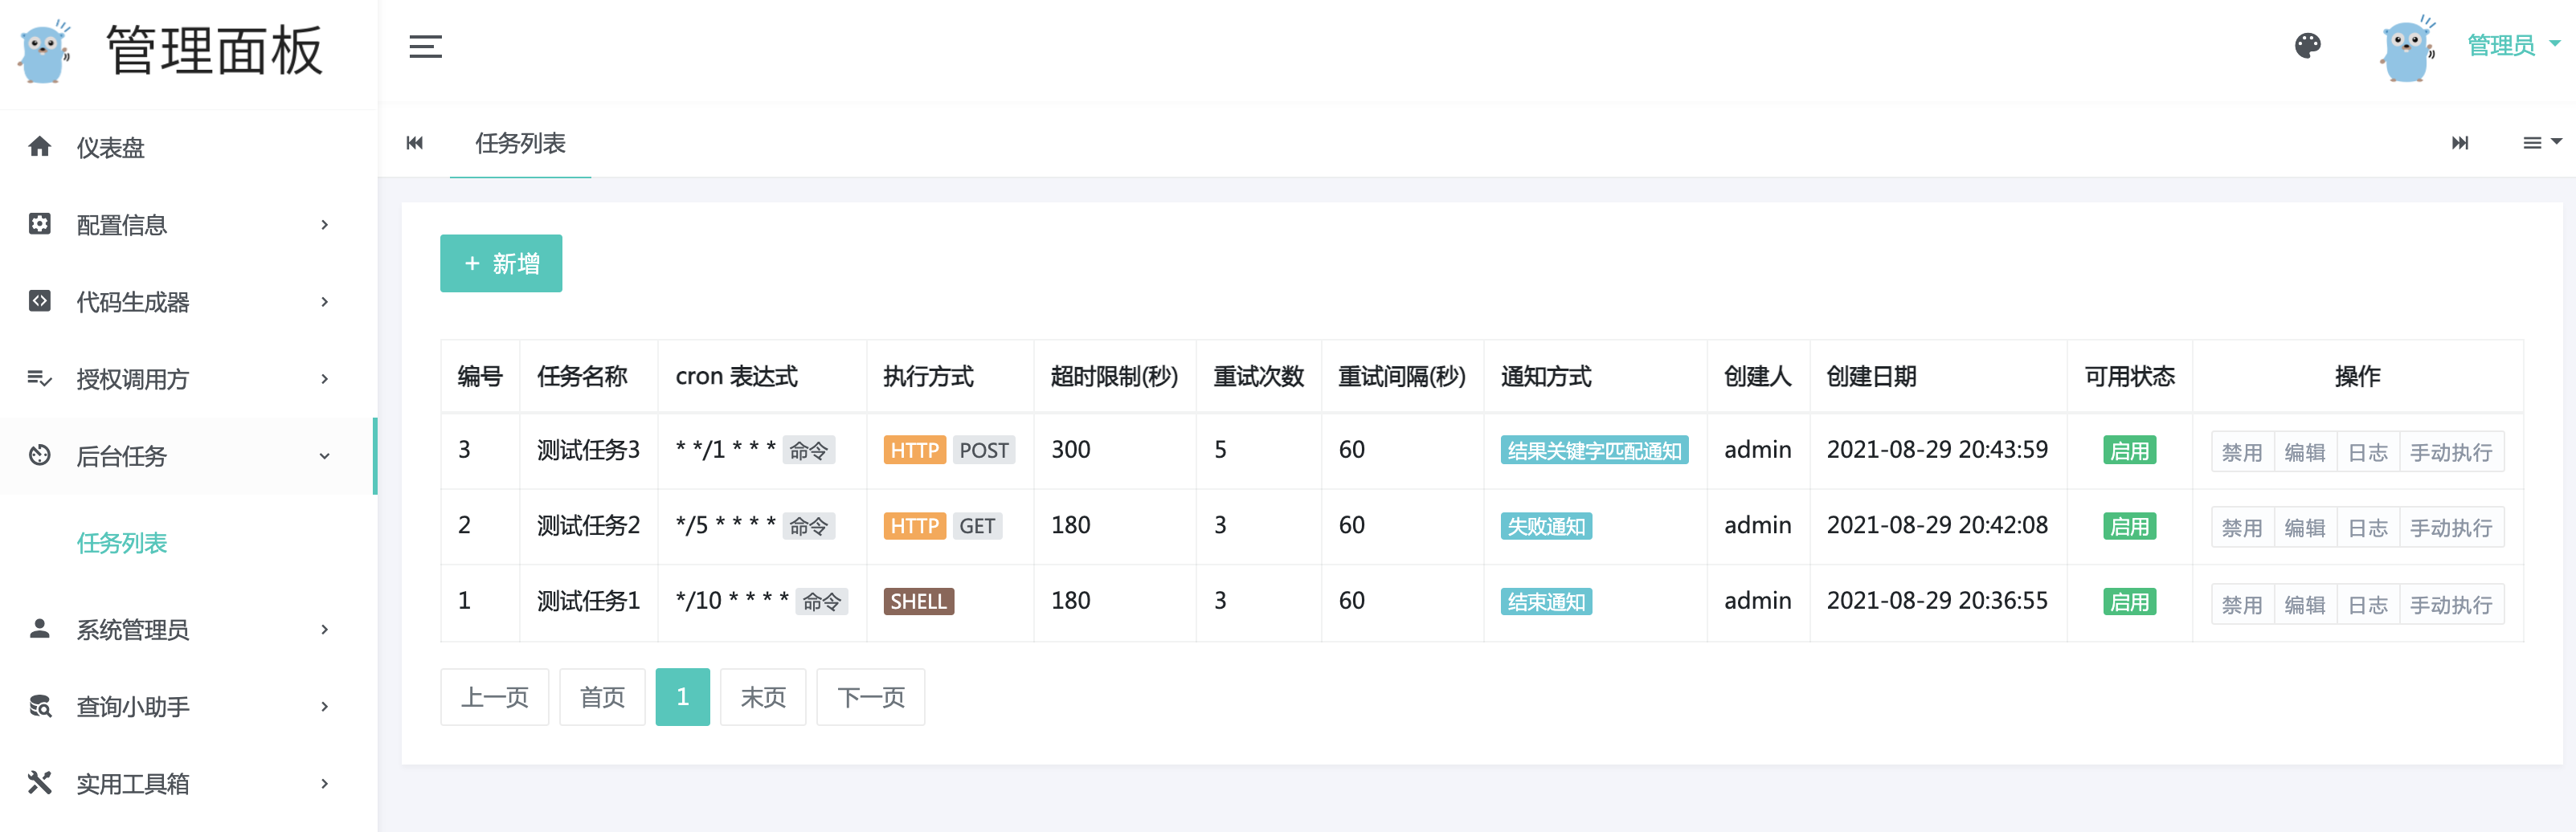Image resolution: width=2576 pixels, height=832 pixels.
Task: Click the 下一页 pagination button
Action: [x=870, y=696]
